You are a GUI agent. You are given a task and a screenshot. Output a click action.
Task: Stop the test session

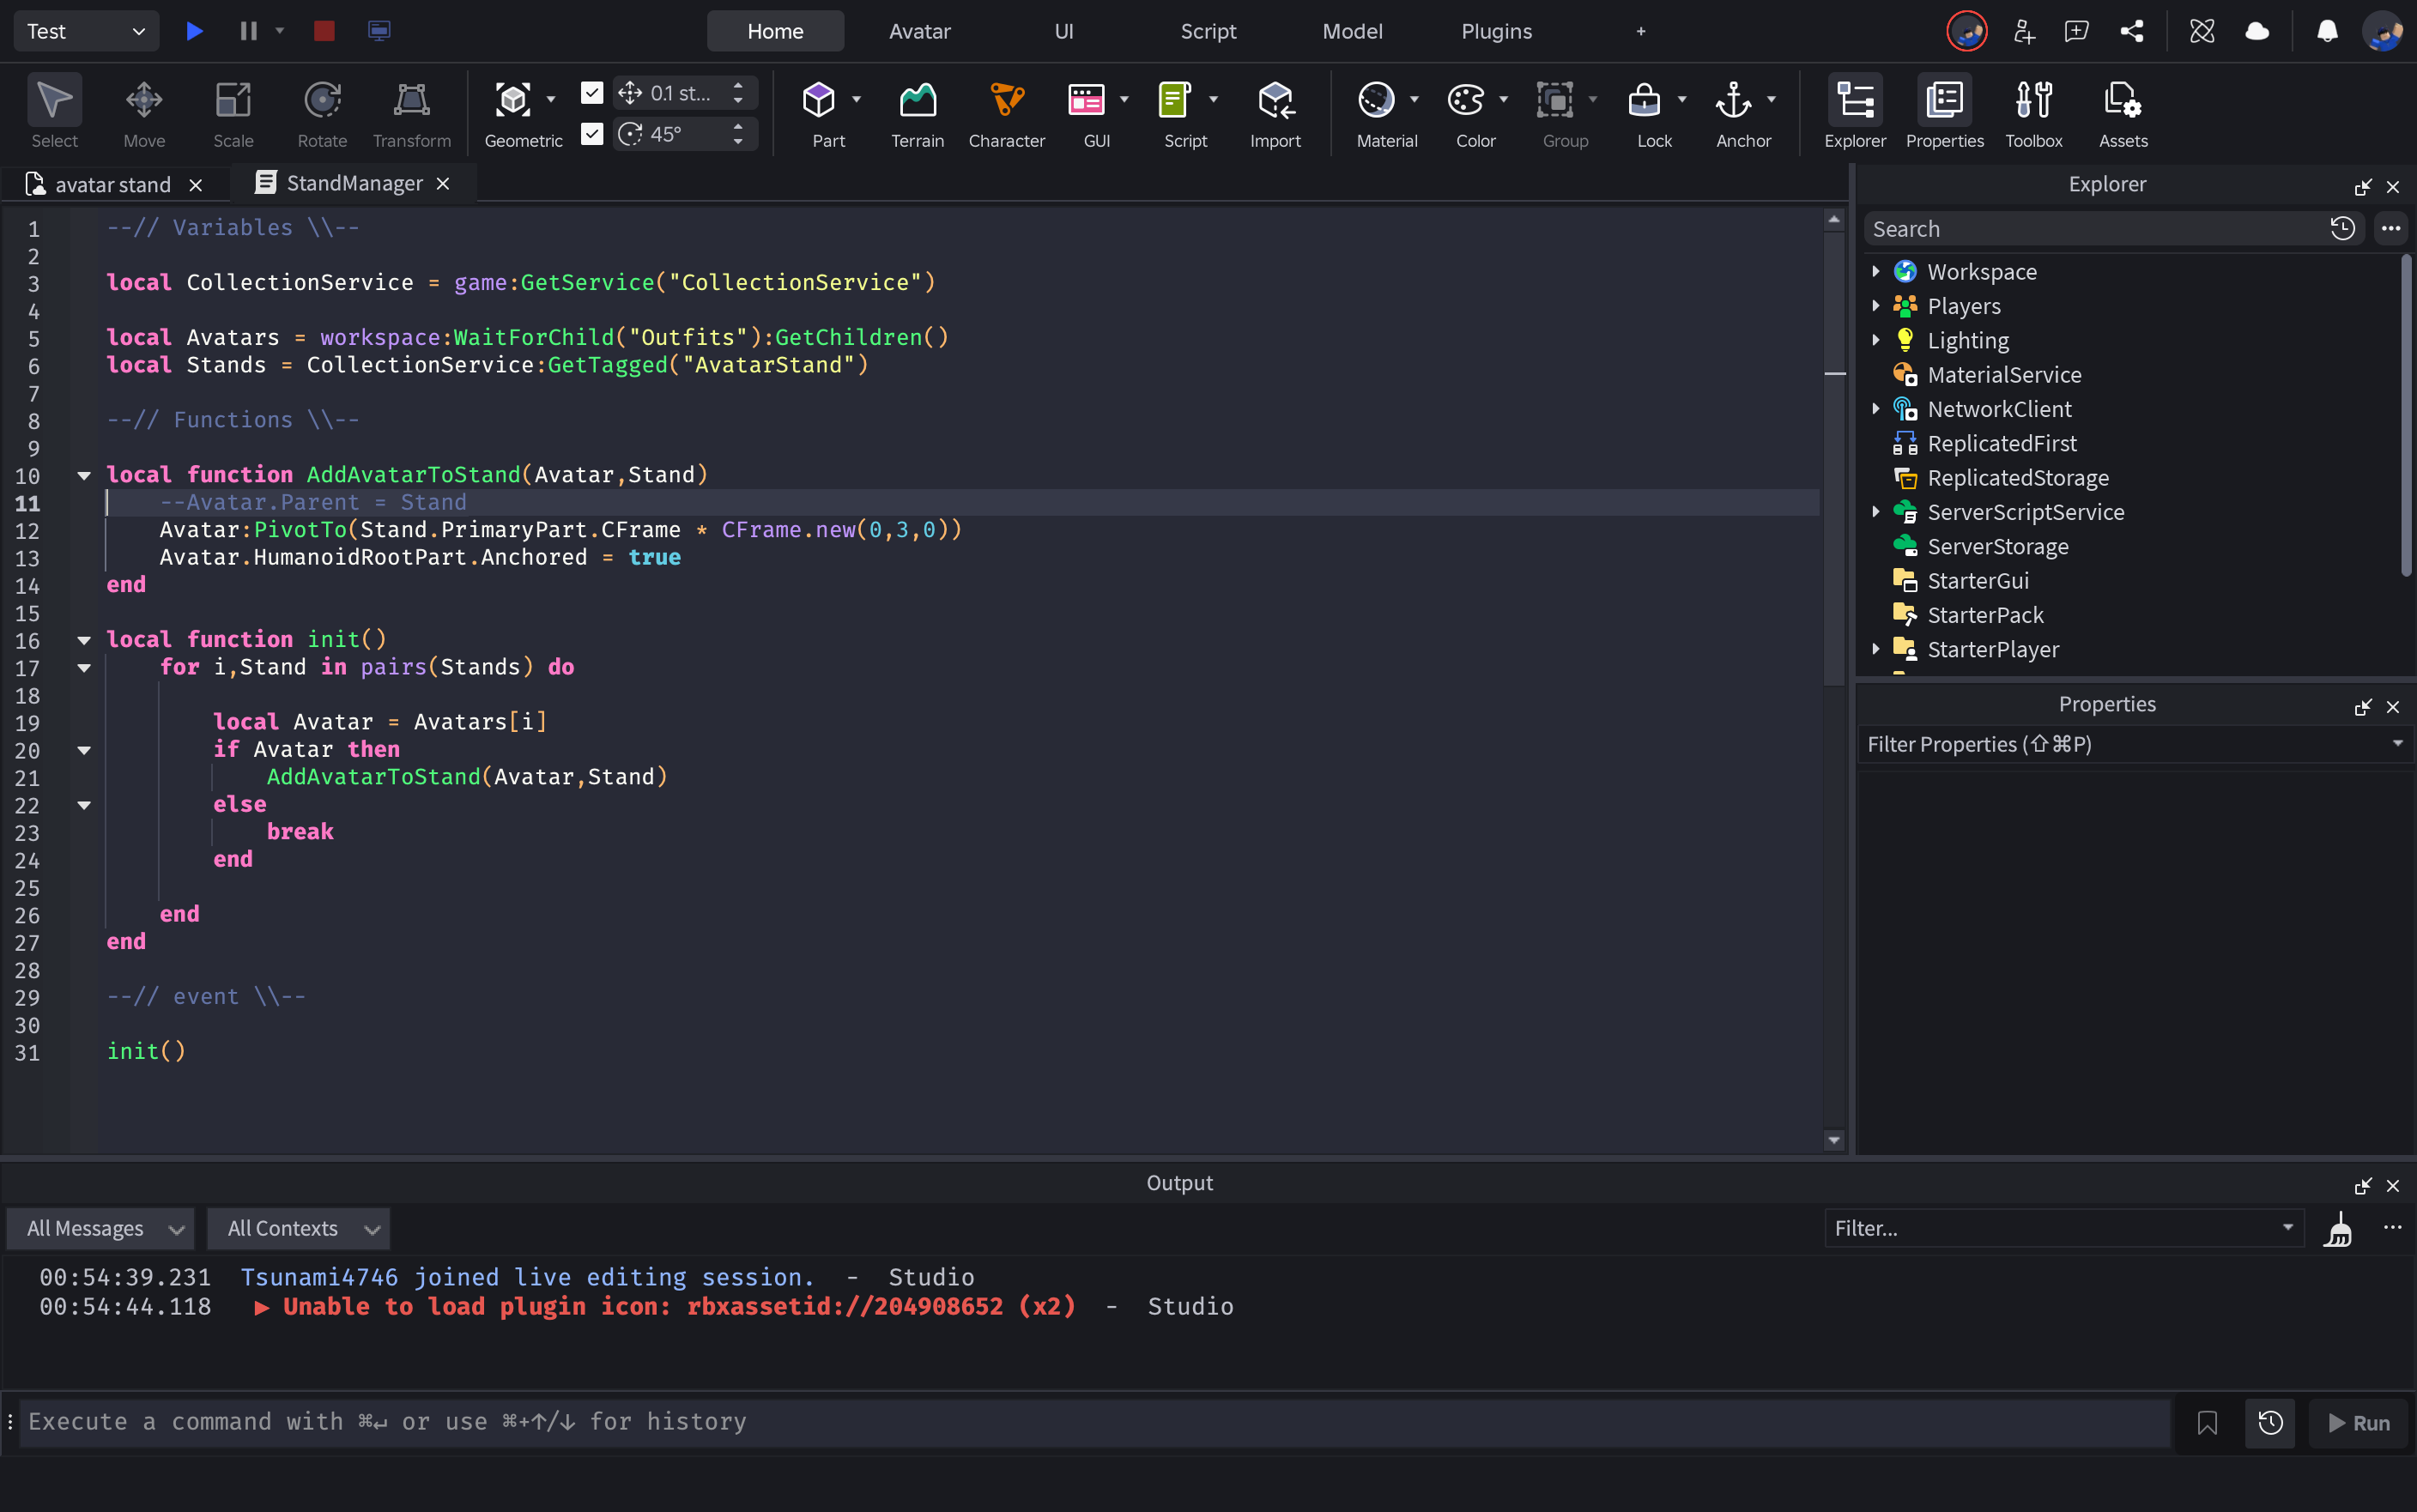[x=324, y=31]
